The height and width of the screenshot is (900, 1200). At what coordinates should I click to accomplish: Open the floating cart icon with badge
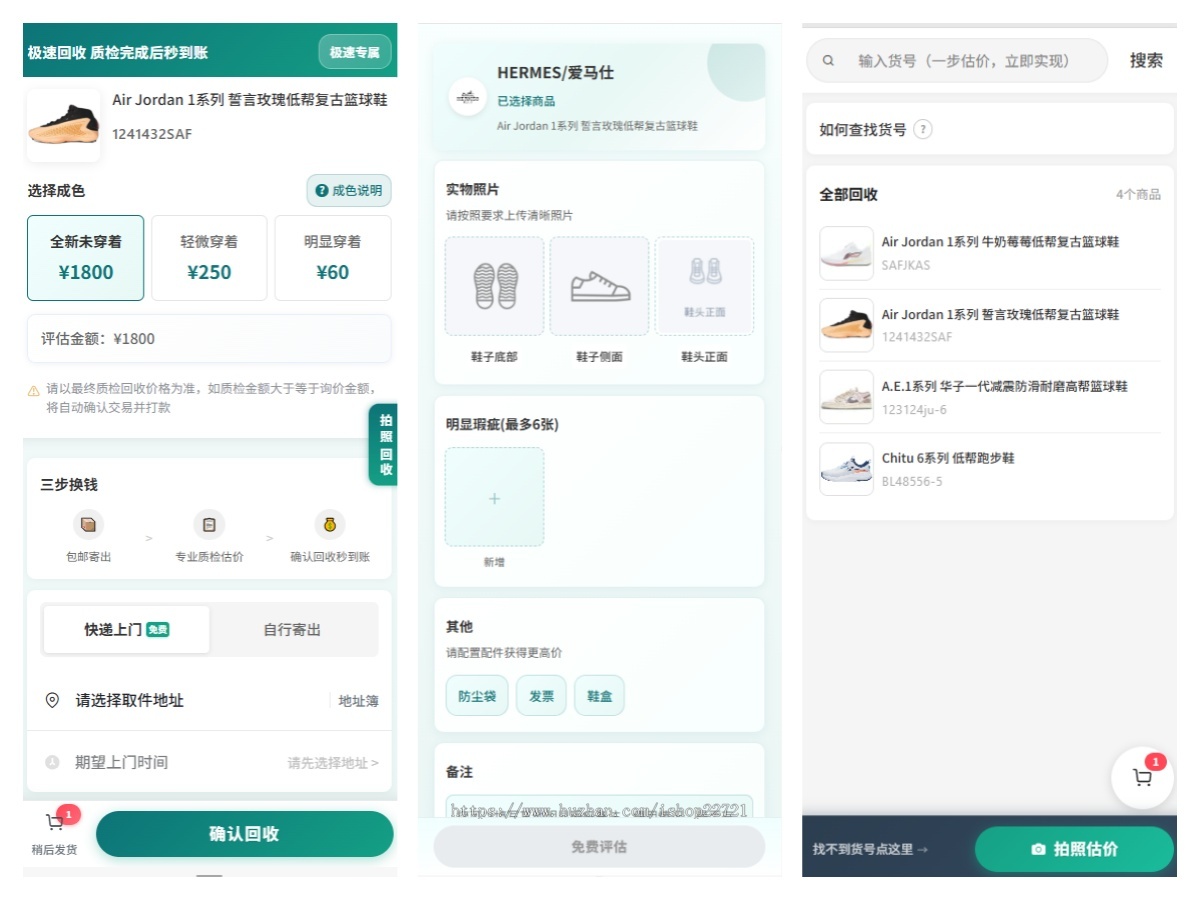coord(1143,777)
